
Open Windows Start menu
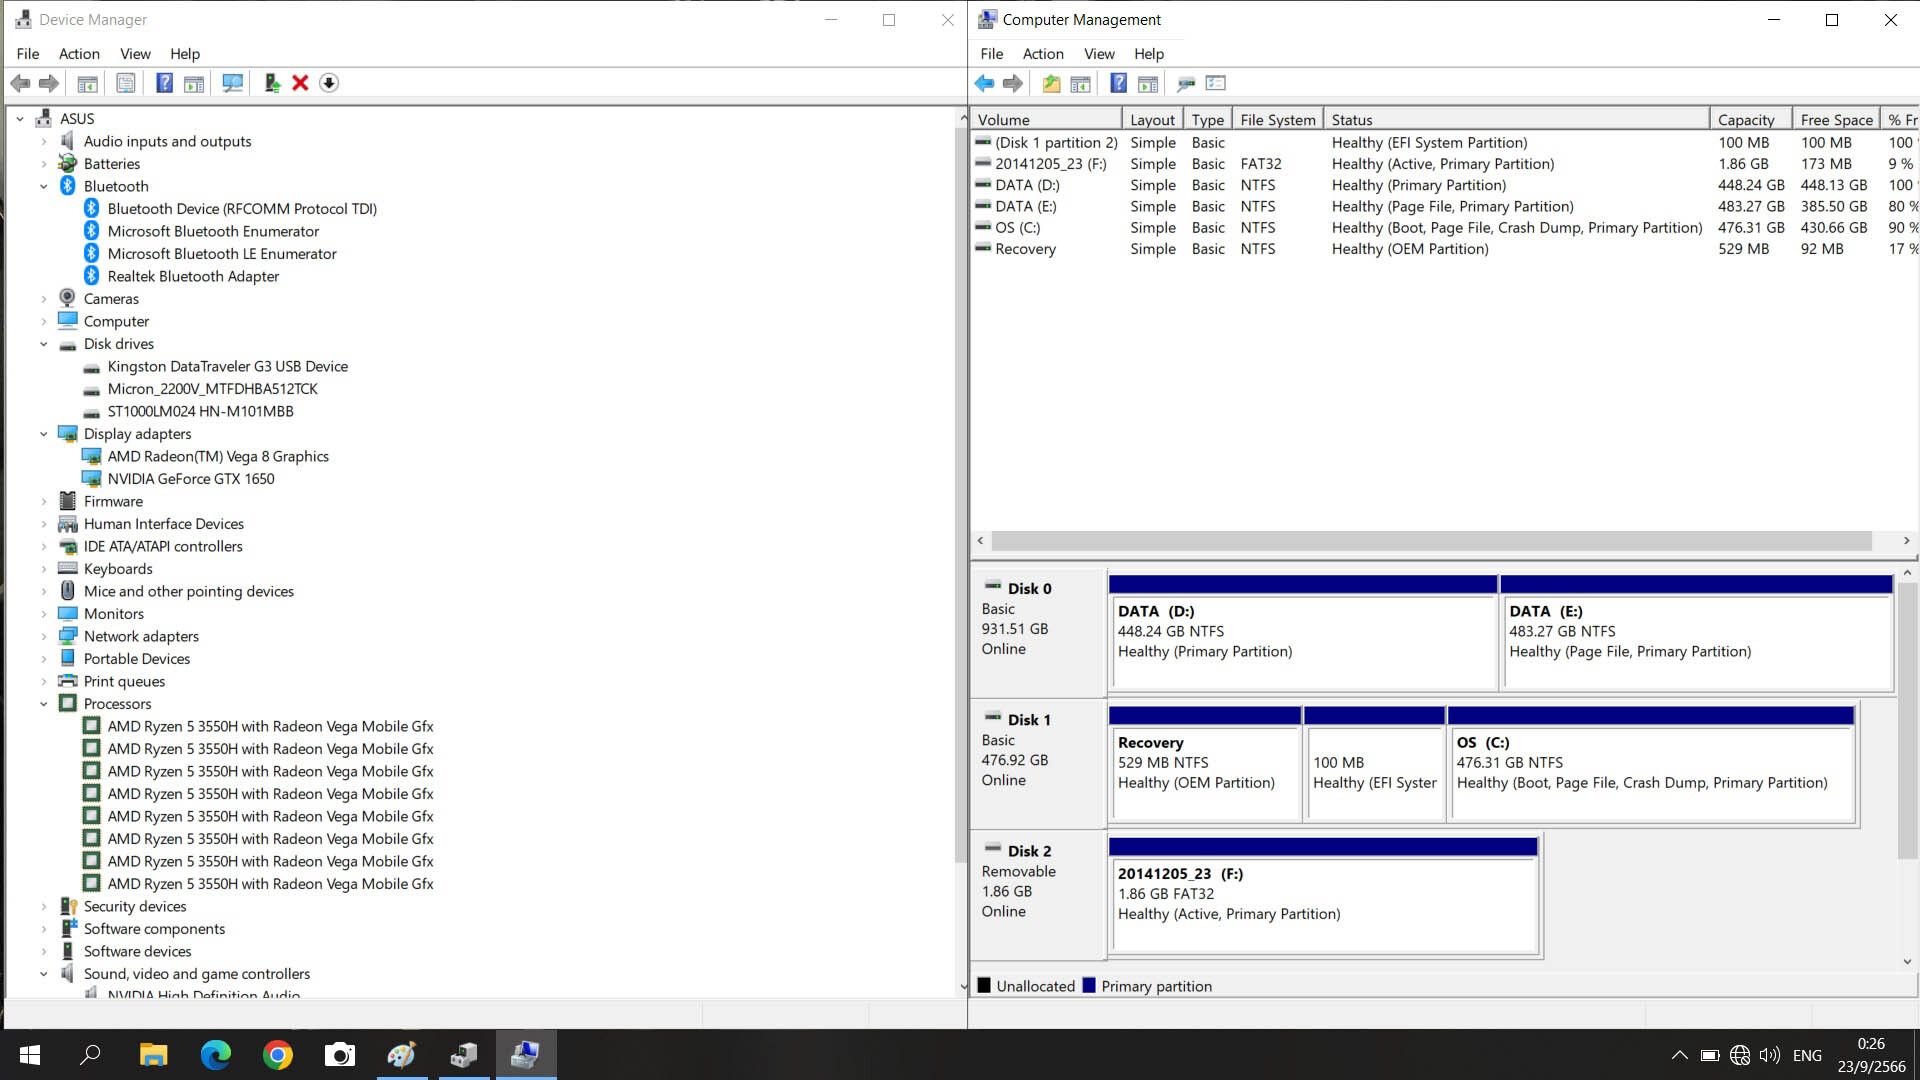coord(30,1054)
